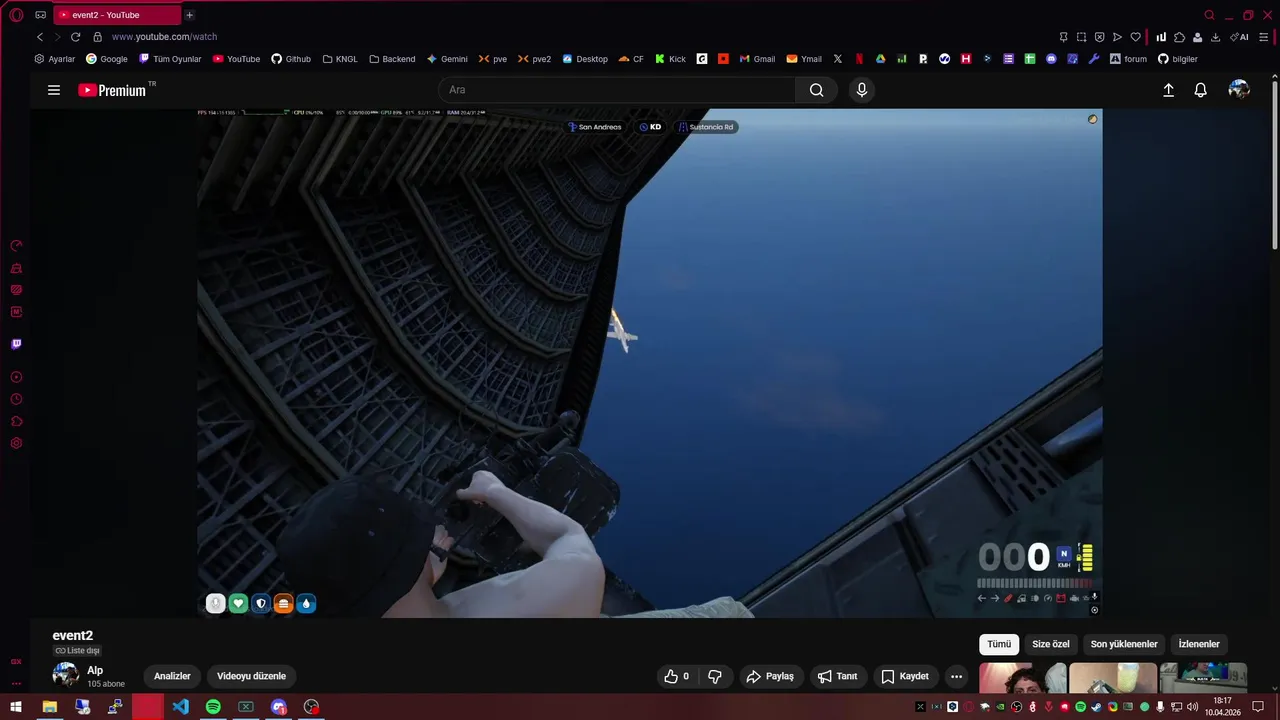Reload the current page
This screenshot has height=720, width=1280.
pyautogui.click(x=75, y=37)
